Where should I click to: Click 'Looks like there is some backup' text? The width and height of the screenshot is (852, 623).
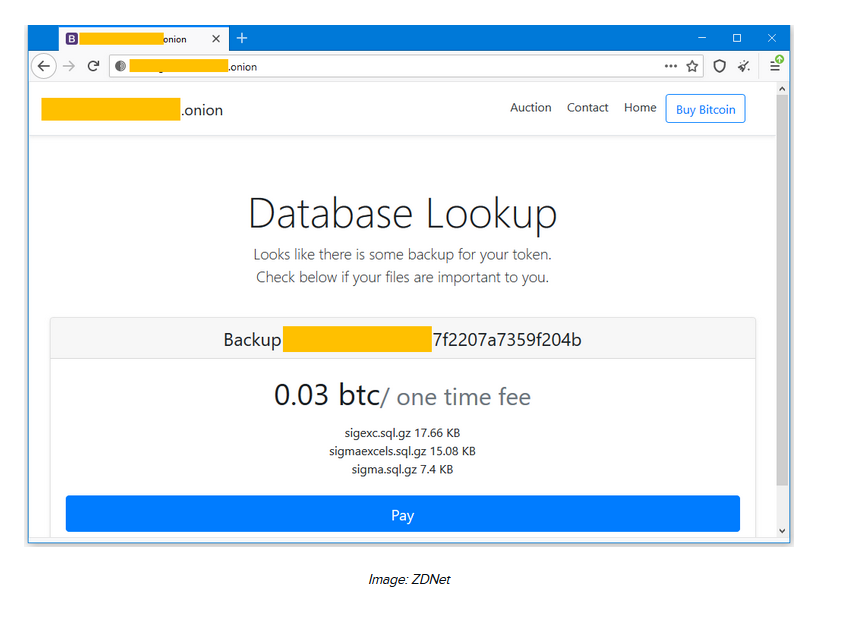pyautogui.click(x=403, y=254)
